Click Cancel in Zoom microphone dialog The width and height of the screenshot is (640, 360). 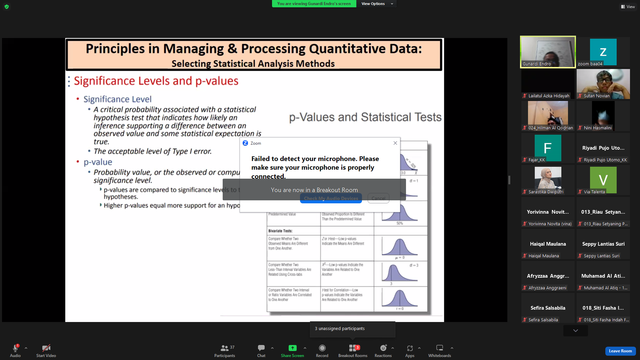(378, 198)
